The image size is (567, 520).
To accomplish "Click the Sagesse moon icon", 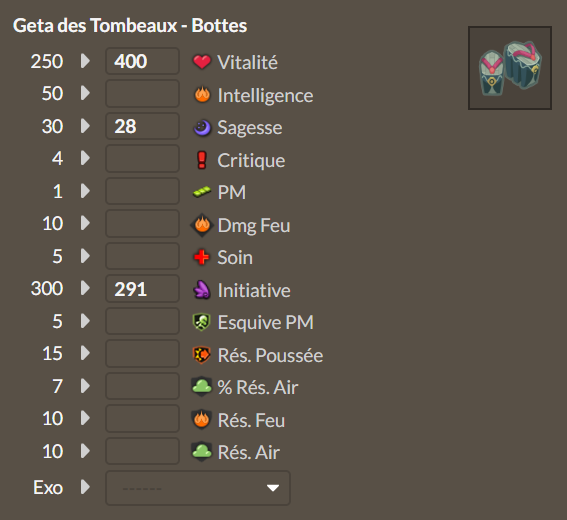I will 202,128.
